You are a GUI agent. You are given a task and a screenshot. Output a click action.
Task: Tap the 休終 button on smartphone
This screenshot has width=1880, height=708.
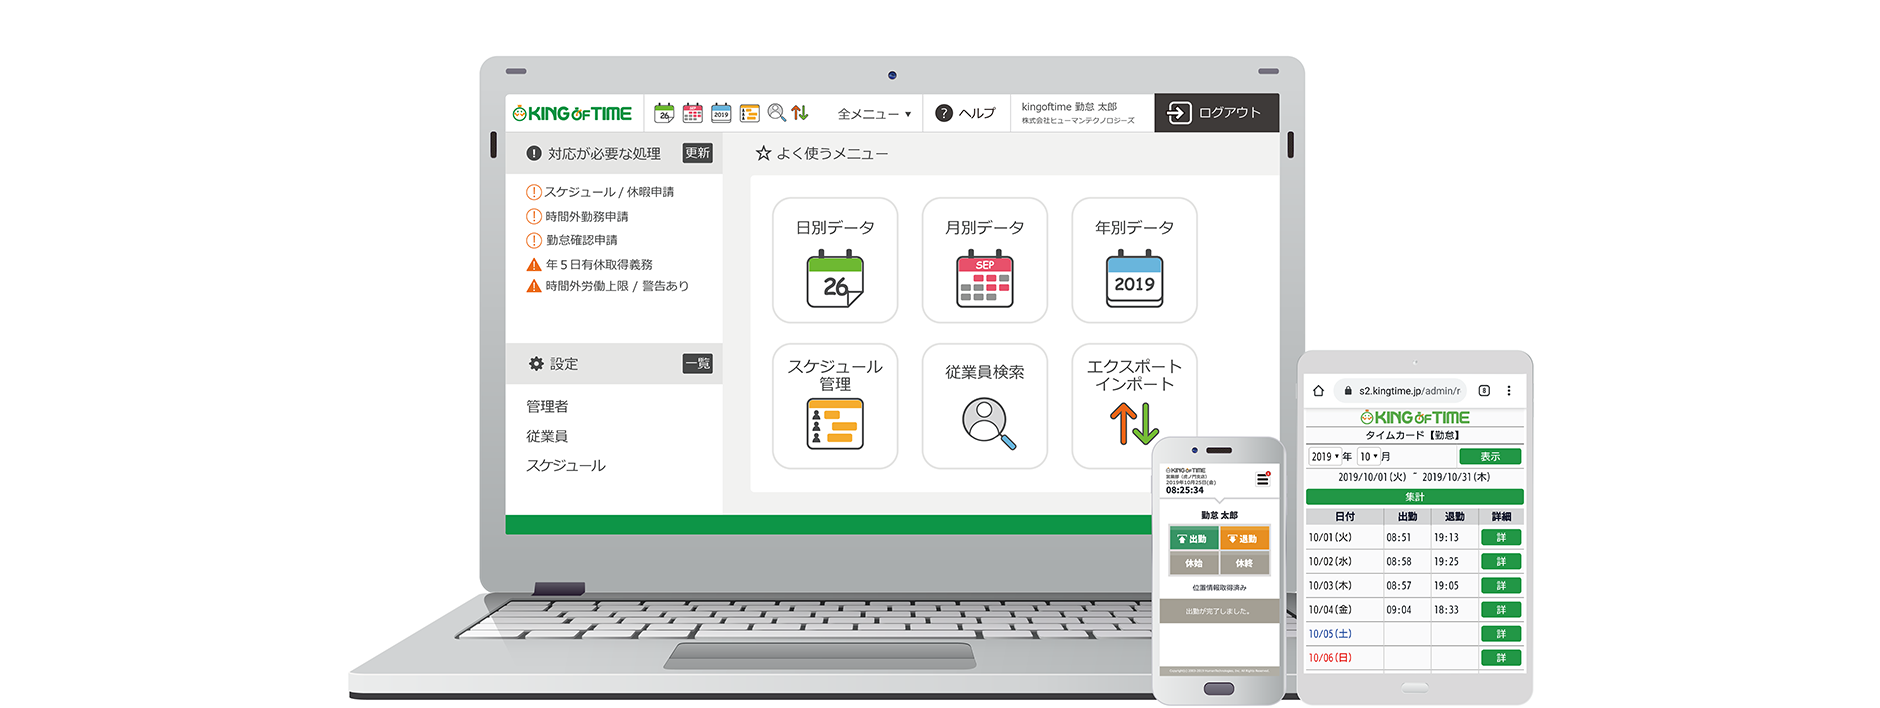point(1244,563)
